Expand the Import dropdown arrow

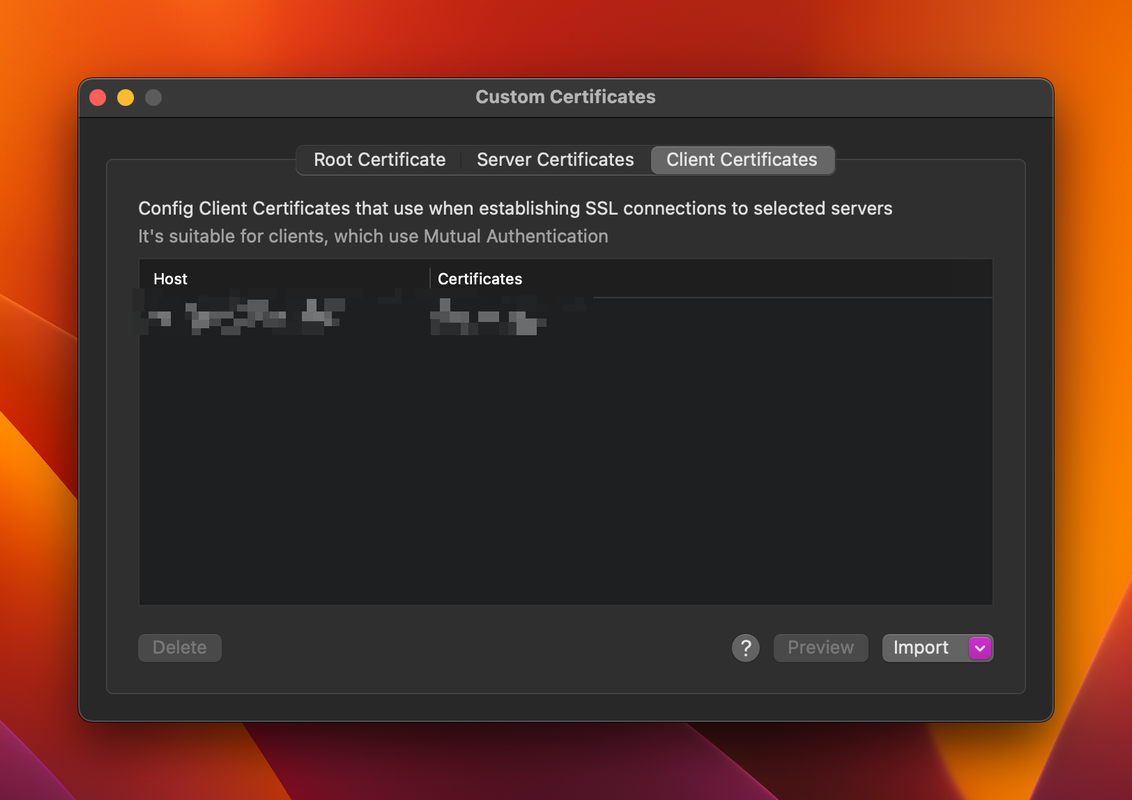coord(980,648)
